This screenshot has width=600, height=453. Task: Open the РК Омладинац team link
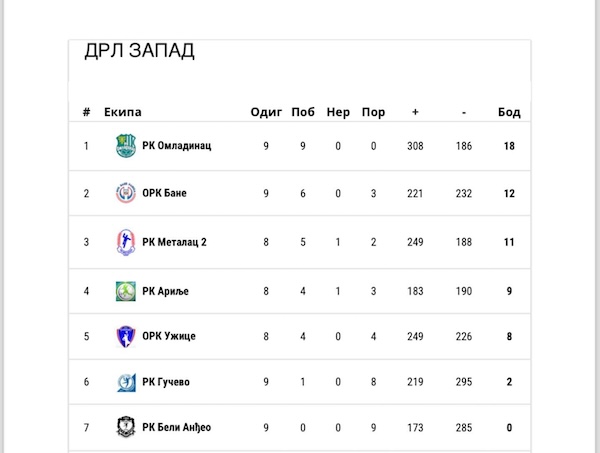click(176, 146)
